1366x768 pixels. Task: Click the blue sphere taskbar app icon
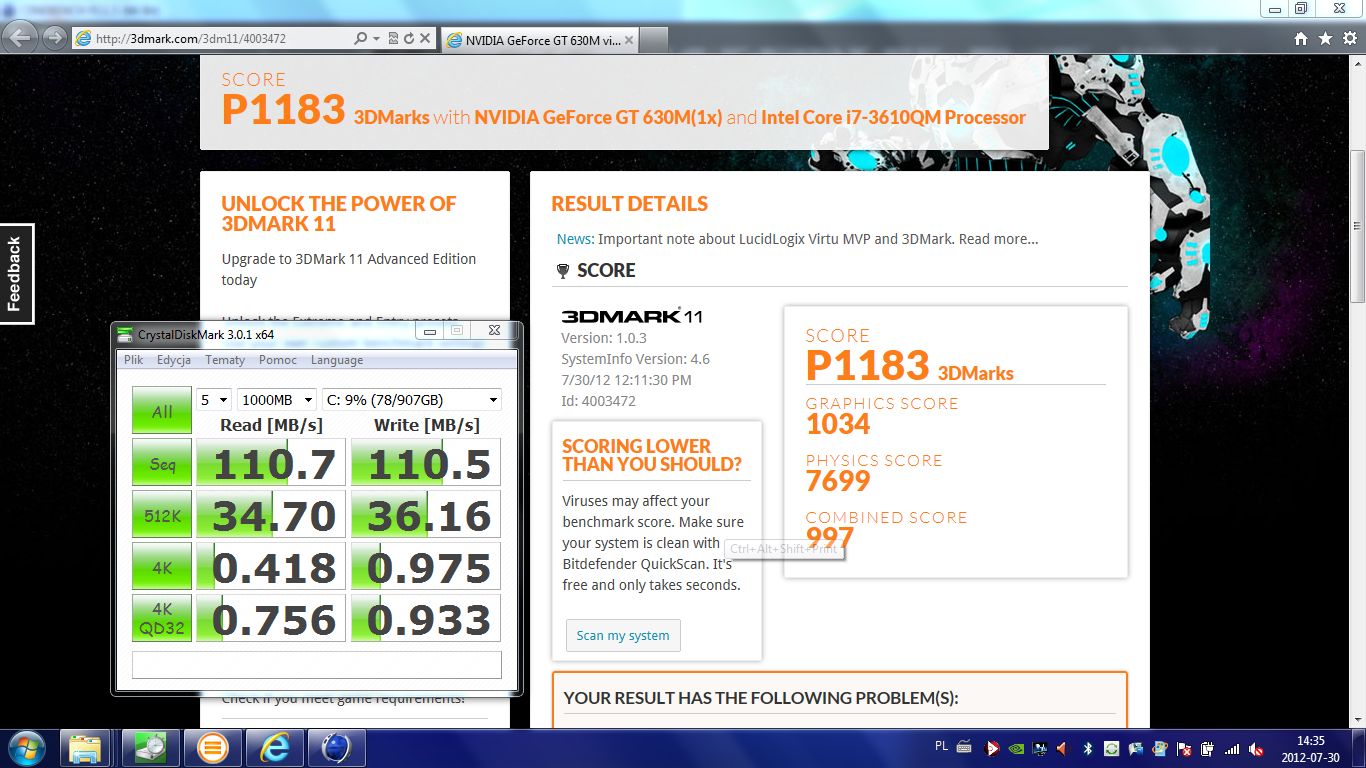coord(336,748)
